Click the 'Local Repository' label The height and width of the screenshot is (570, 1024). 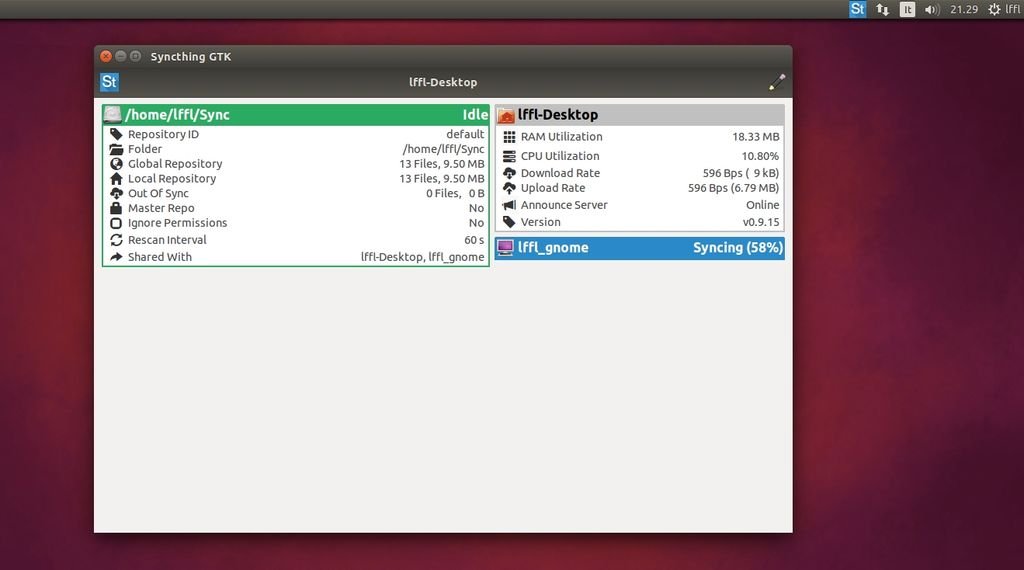coord(172,179)
